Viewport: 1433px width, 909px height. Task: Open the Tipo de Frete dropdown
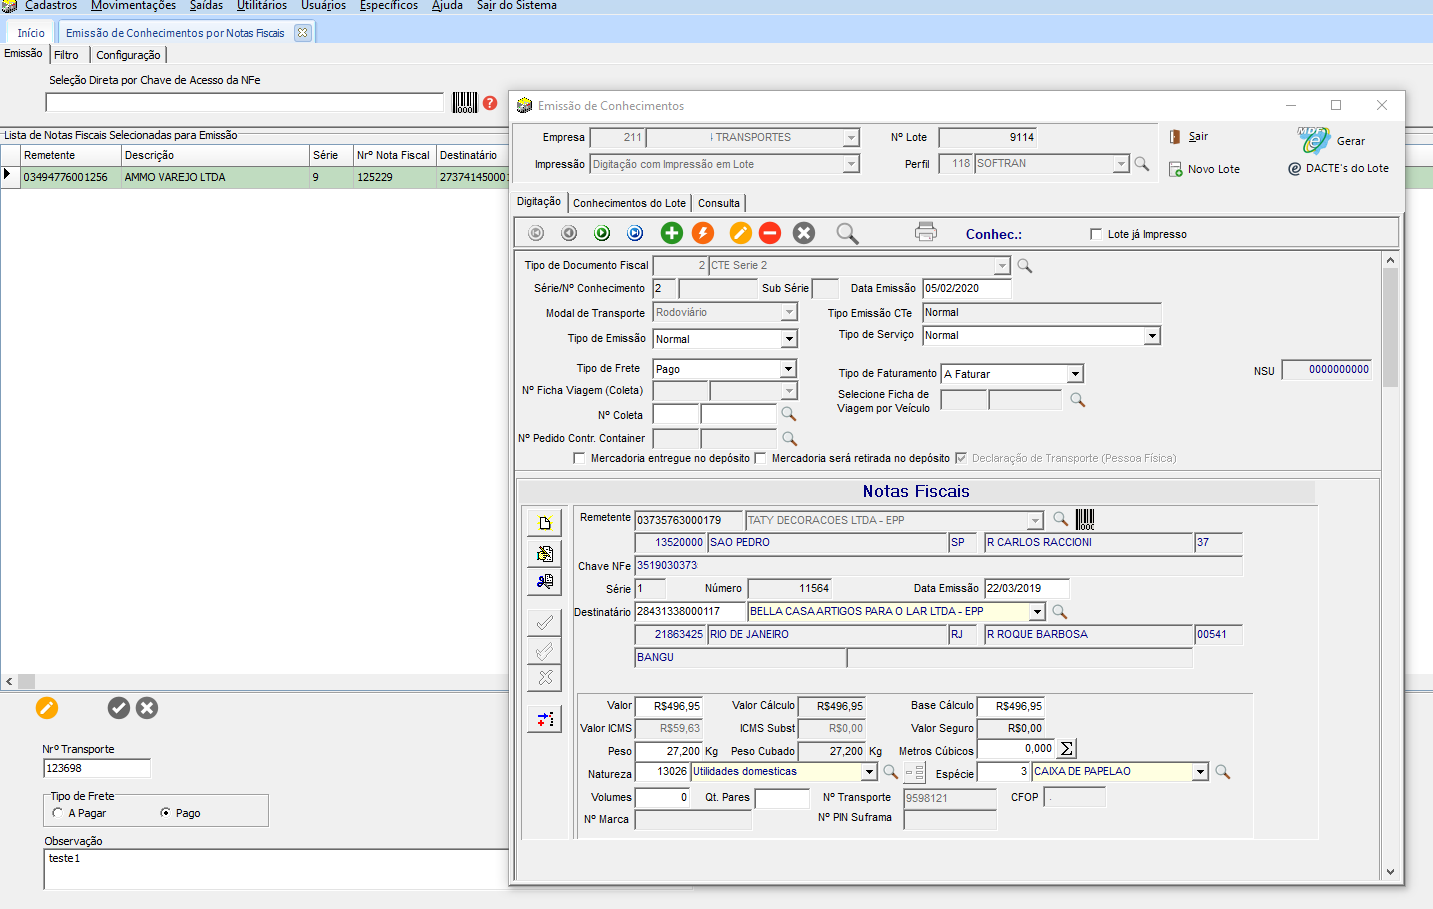[788, 369]
